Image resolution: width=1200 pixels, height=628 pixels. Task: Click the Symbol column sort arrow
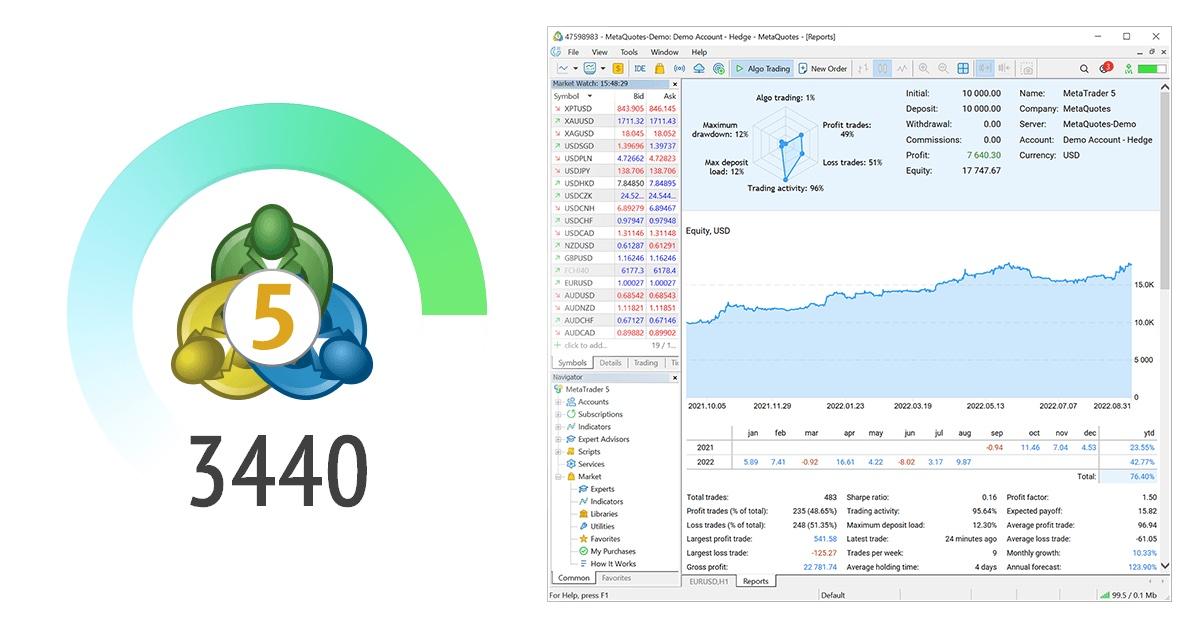589,96
